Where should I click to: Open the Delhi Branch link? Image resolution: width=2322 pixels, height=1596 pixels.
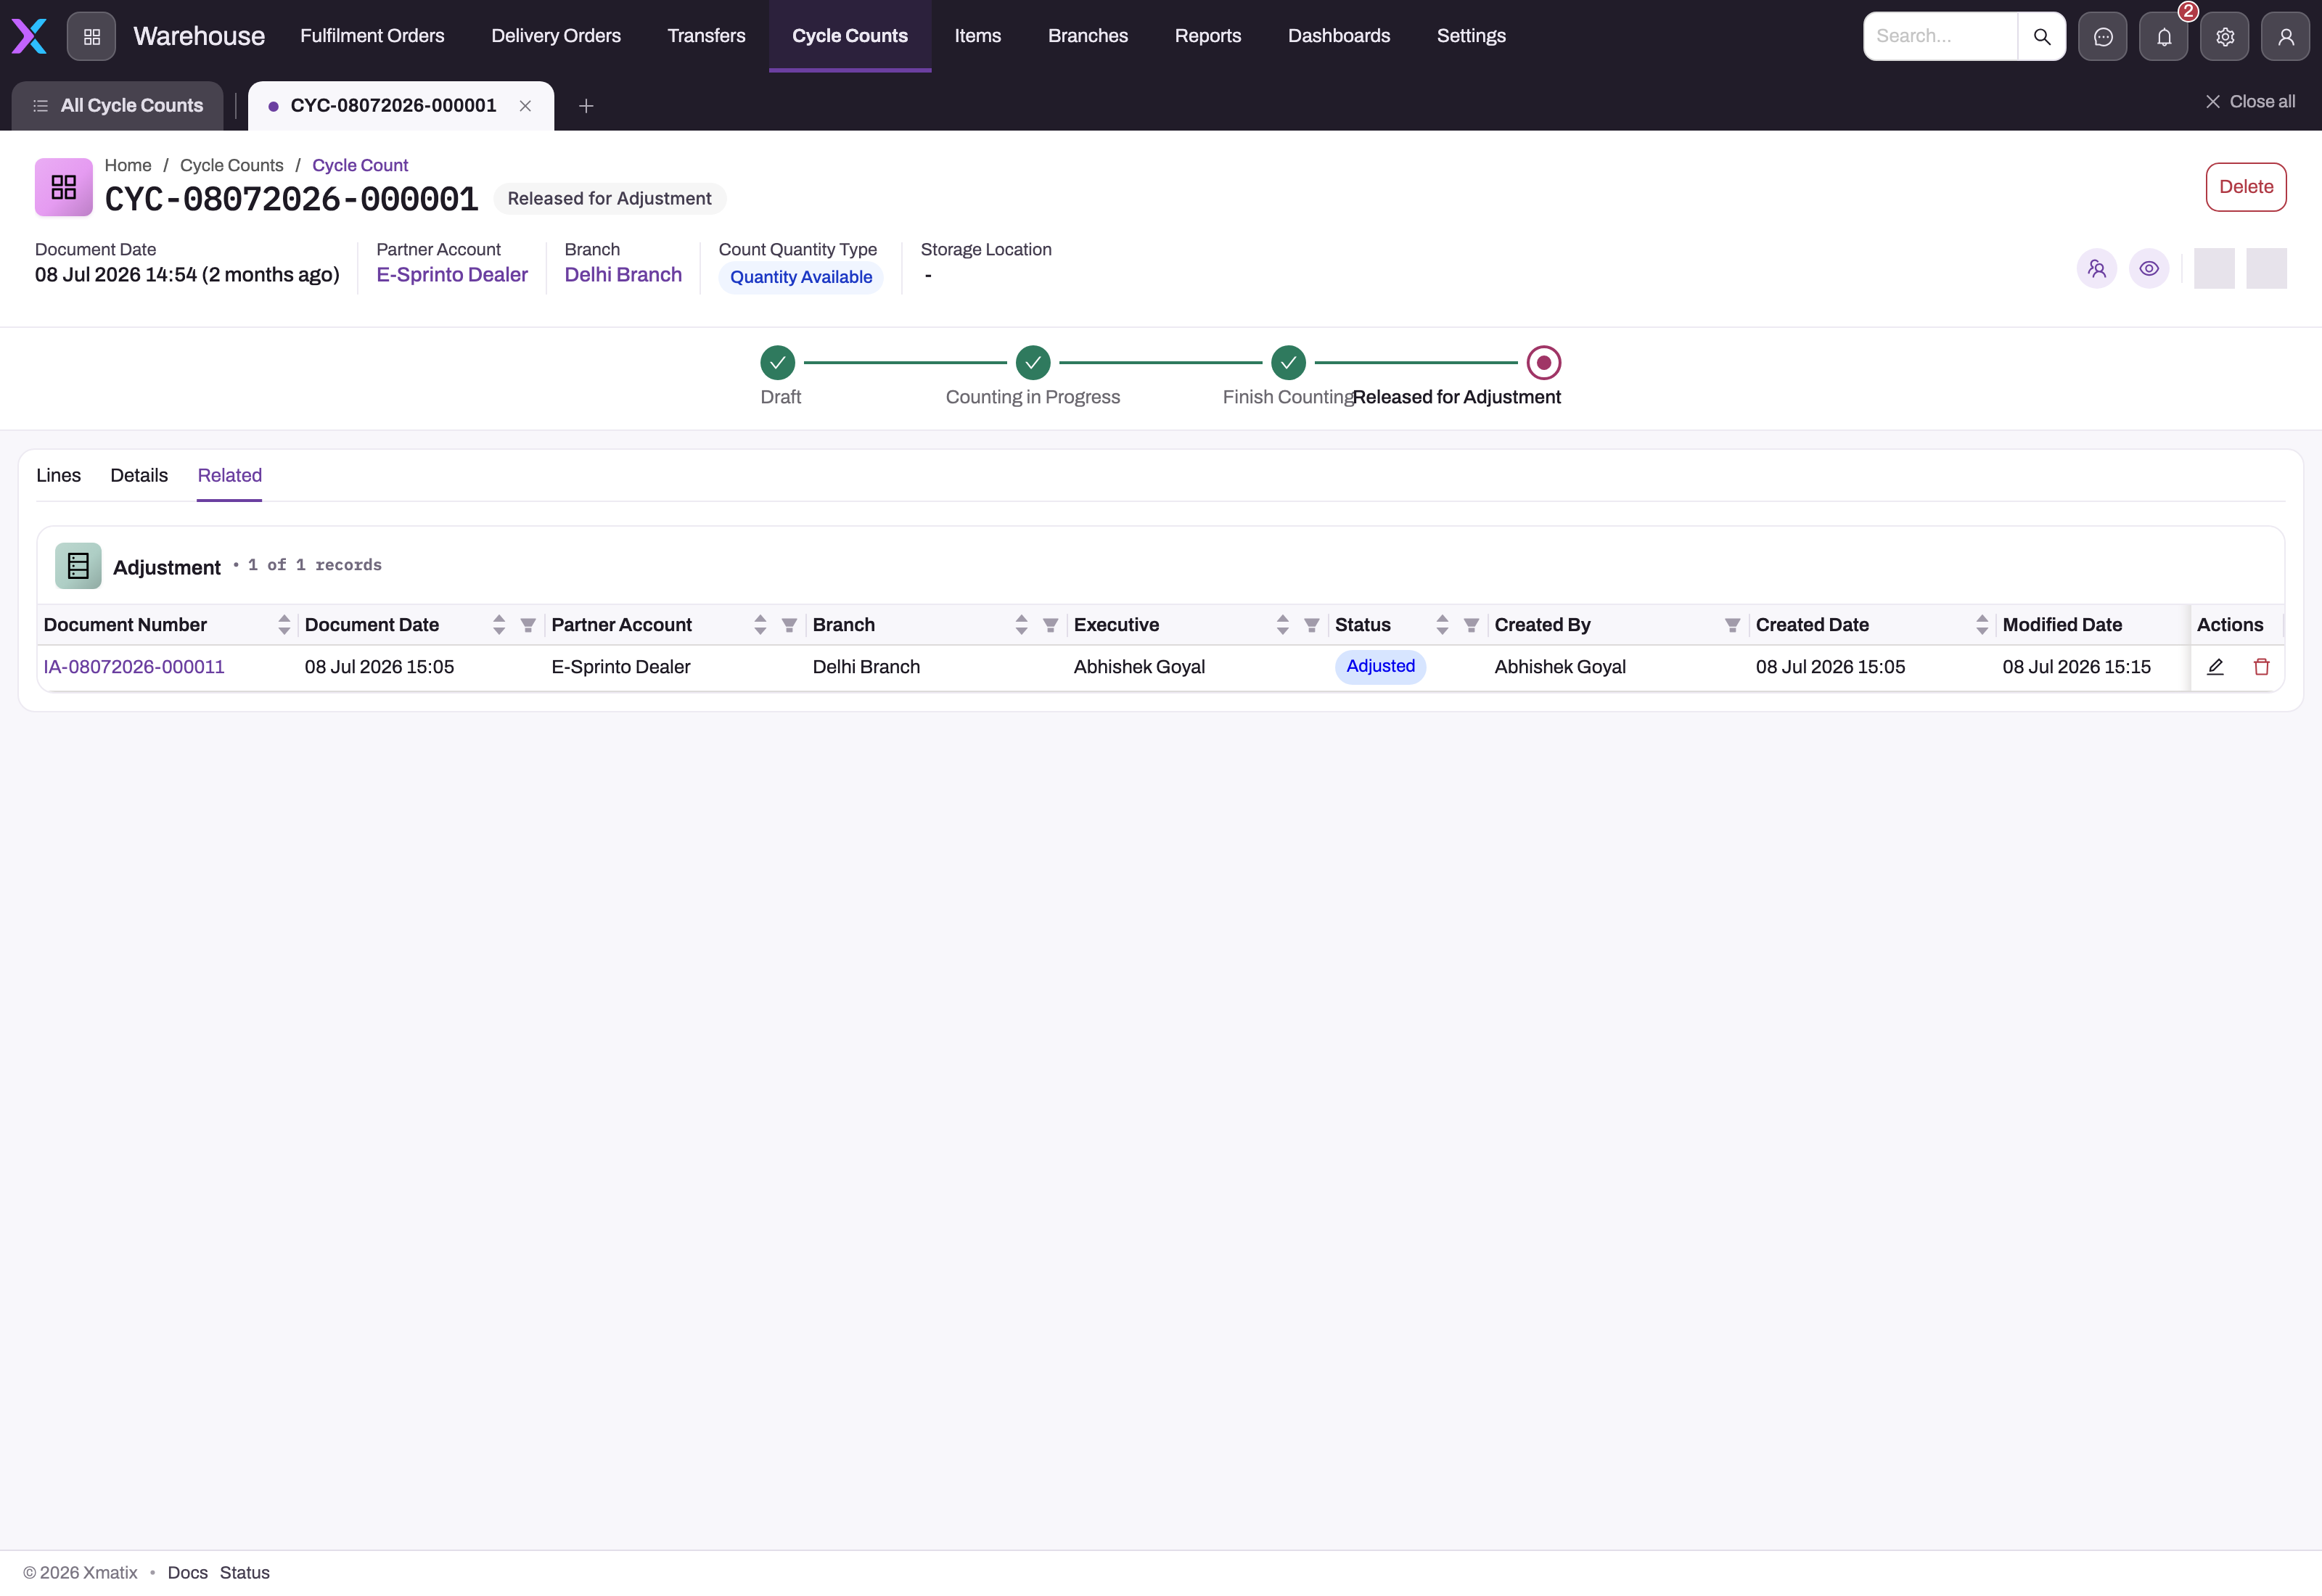(622, 275)
